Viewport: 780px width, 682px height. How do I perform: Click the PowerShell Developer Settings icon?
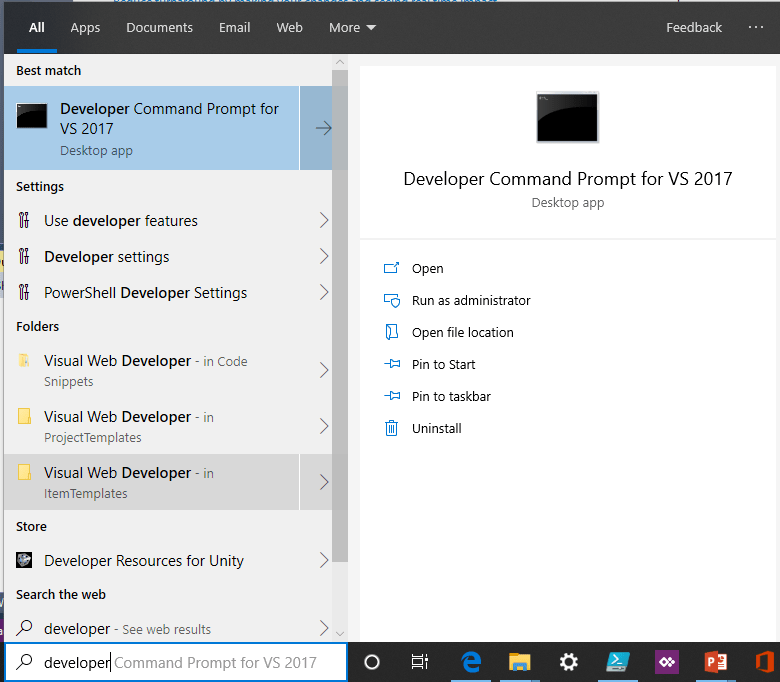(24, 292)
